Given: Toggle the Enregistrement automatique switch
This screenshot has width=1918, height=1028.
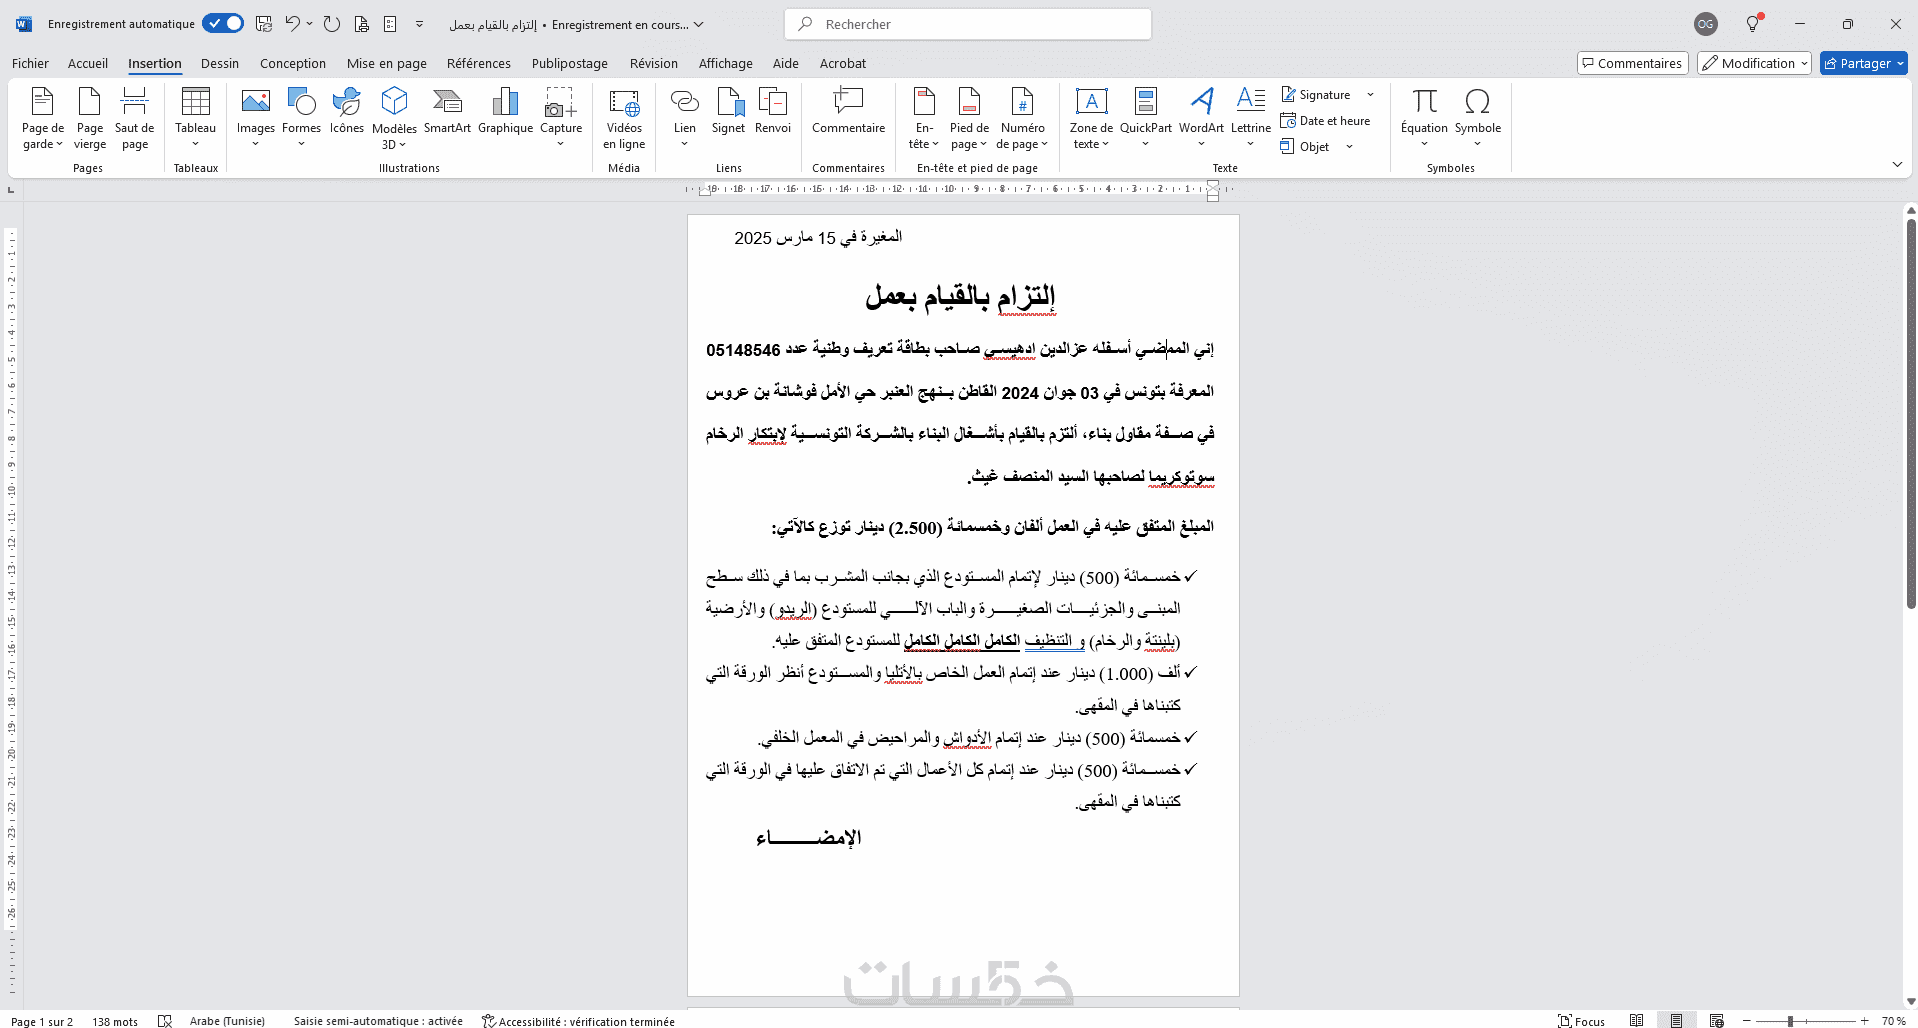Looking at the screenshot, I should pos(223,23).
